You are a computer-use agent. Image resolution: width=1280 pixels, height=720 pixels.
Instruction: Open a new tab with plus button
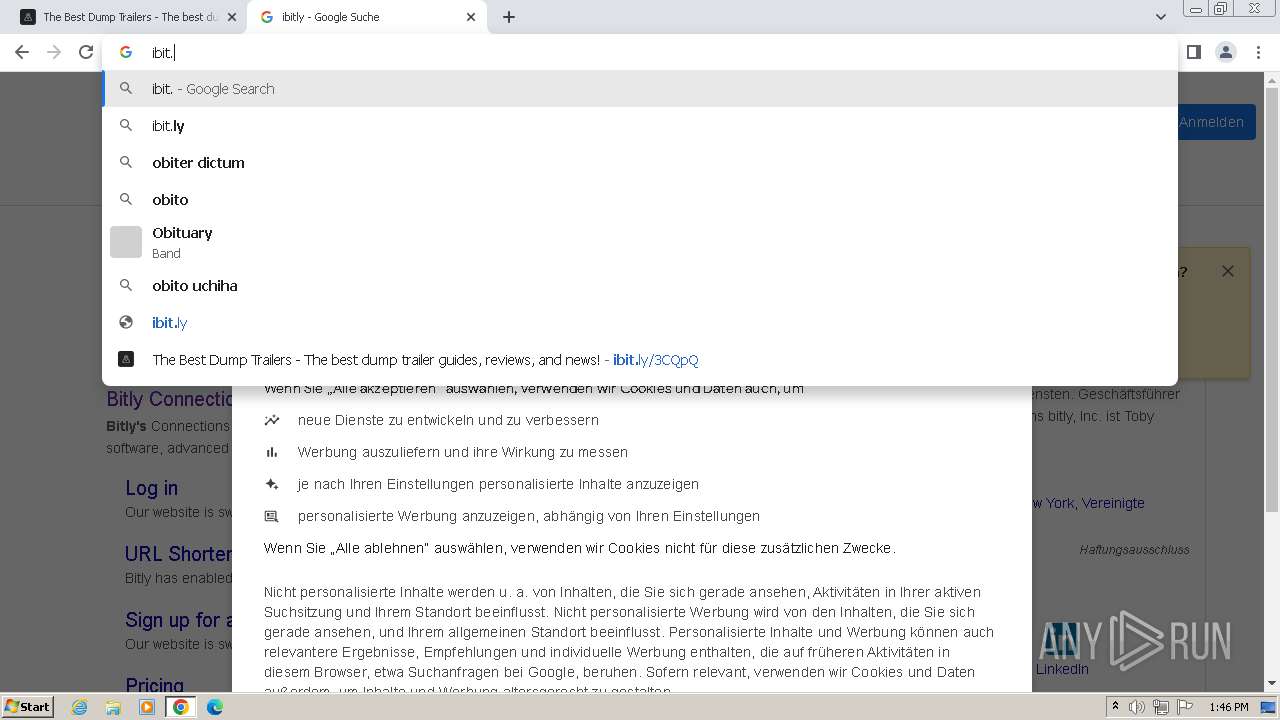pos(509,17)
